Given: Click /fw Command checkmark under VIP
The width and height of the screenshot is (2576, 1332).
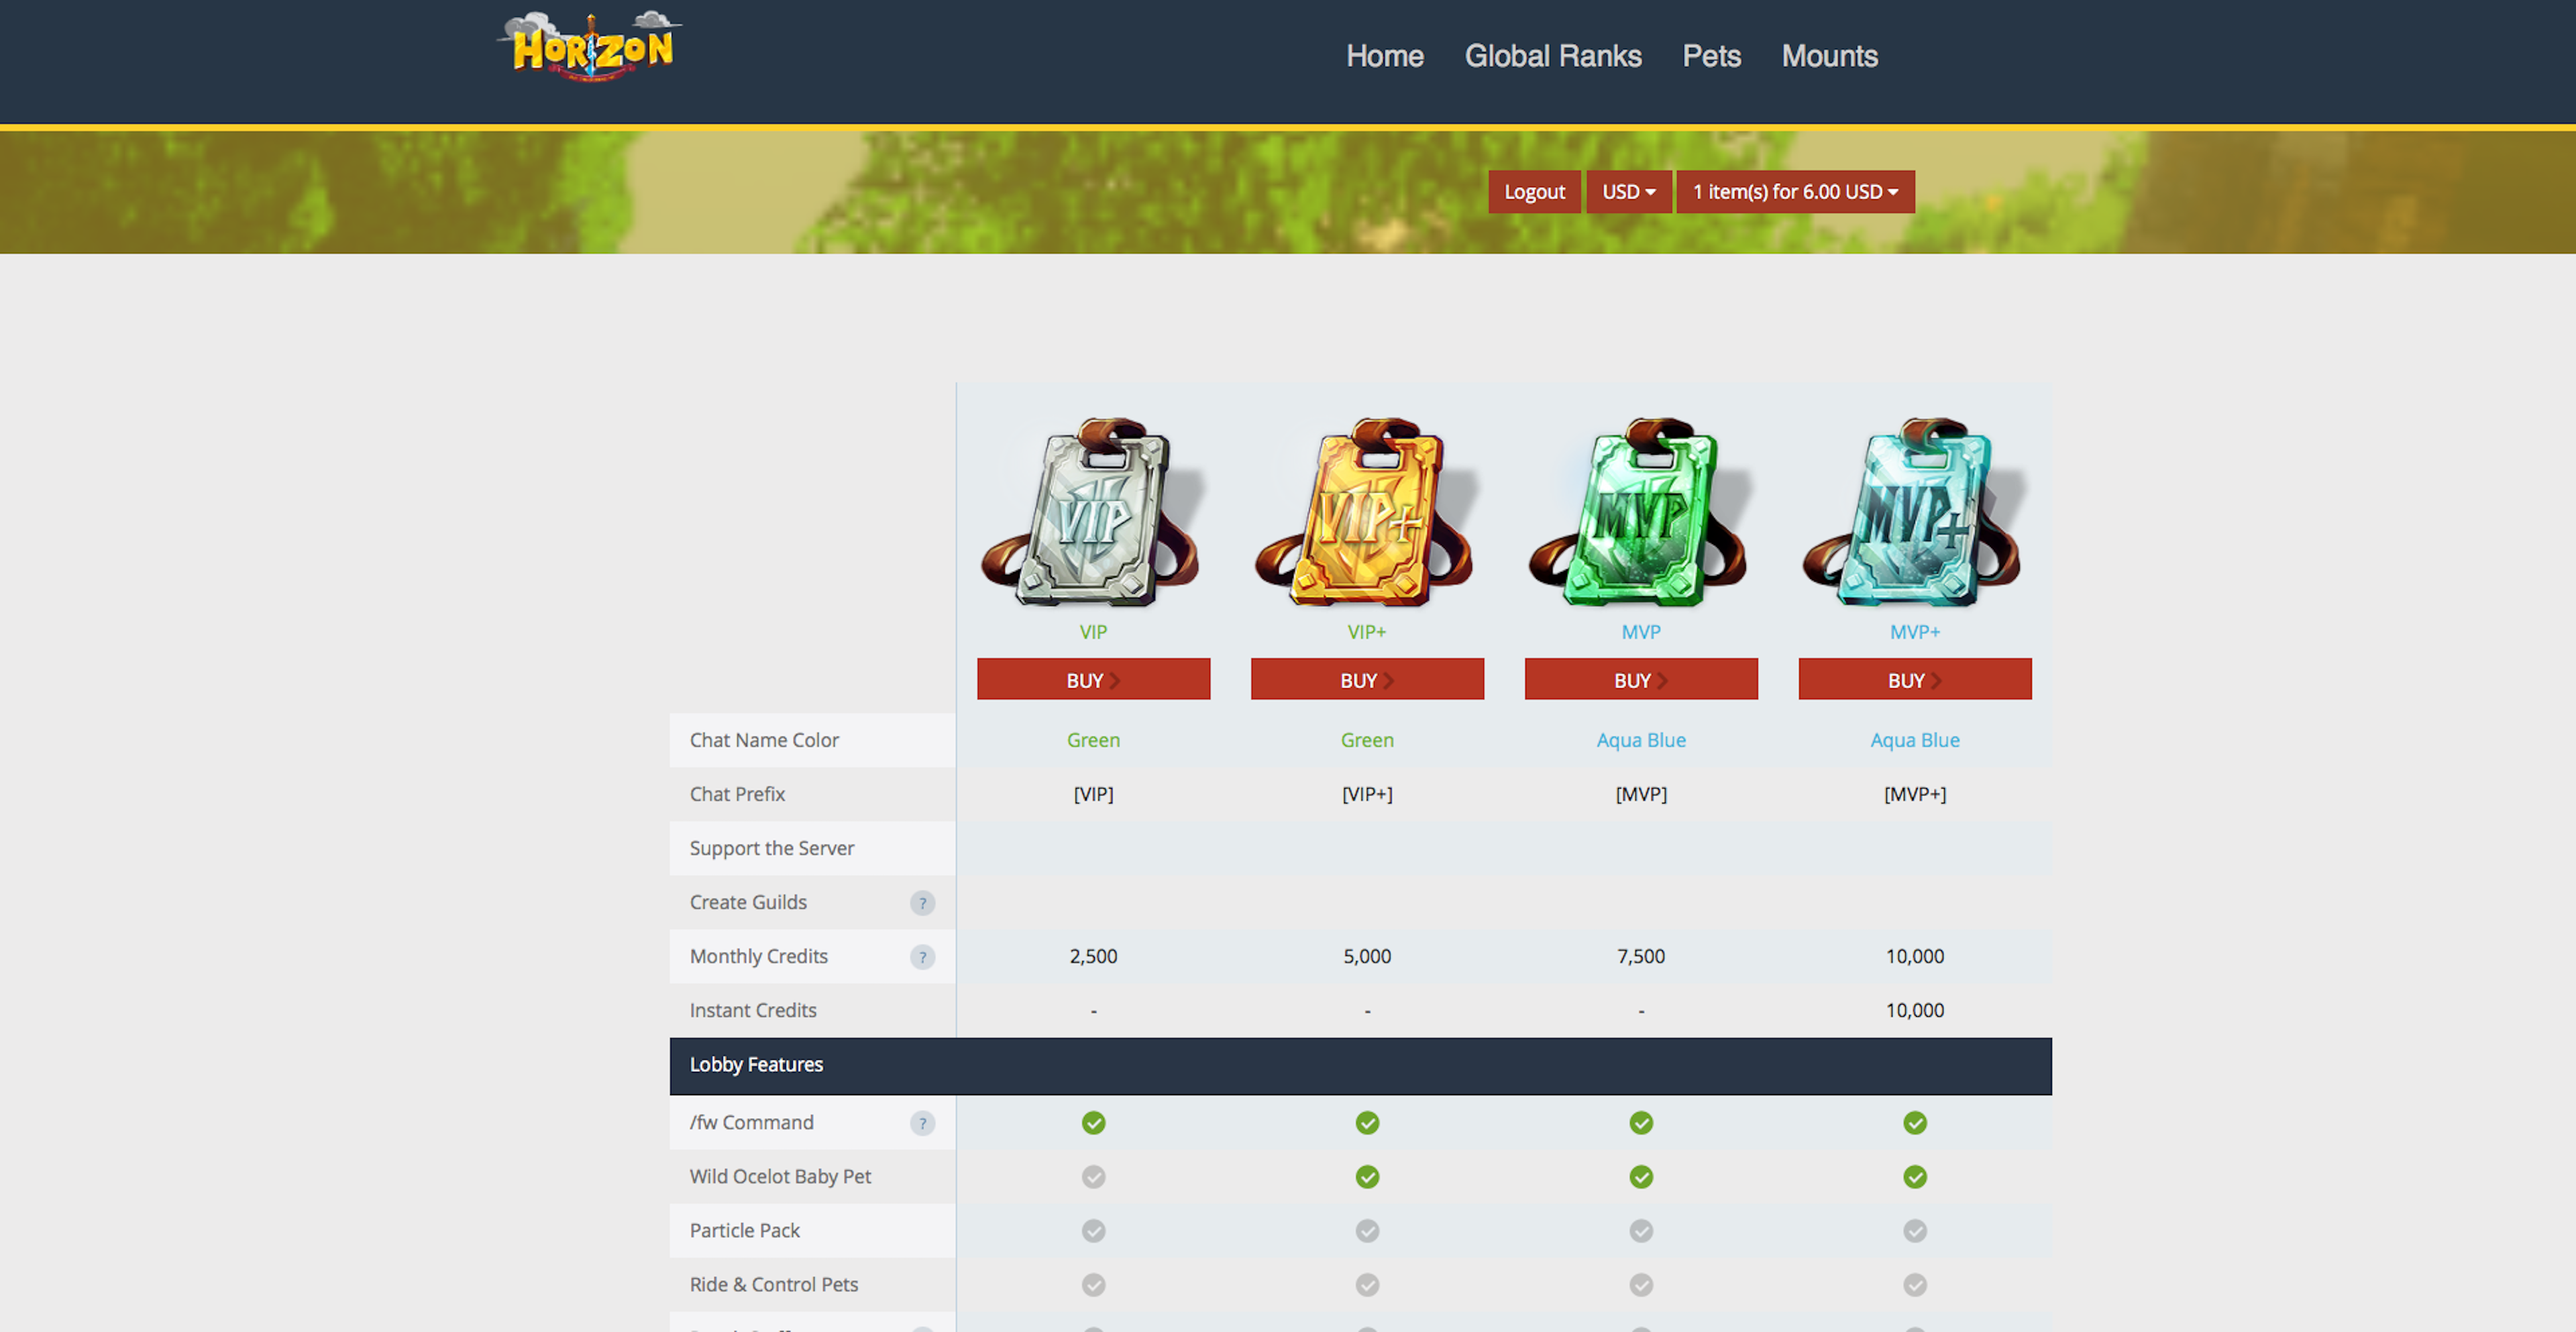Looking at the screenshot, I should pos(1093,1123).
